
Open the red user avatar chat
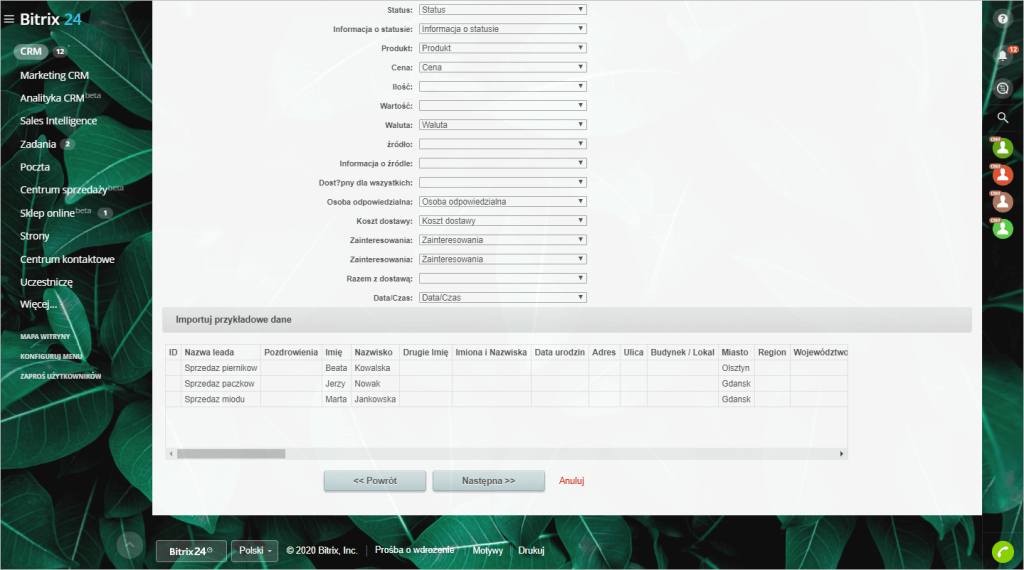click(1003, 175)
